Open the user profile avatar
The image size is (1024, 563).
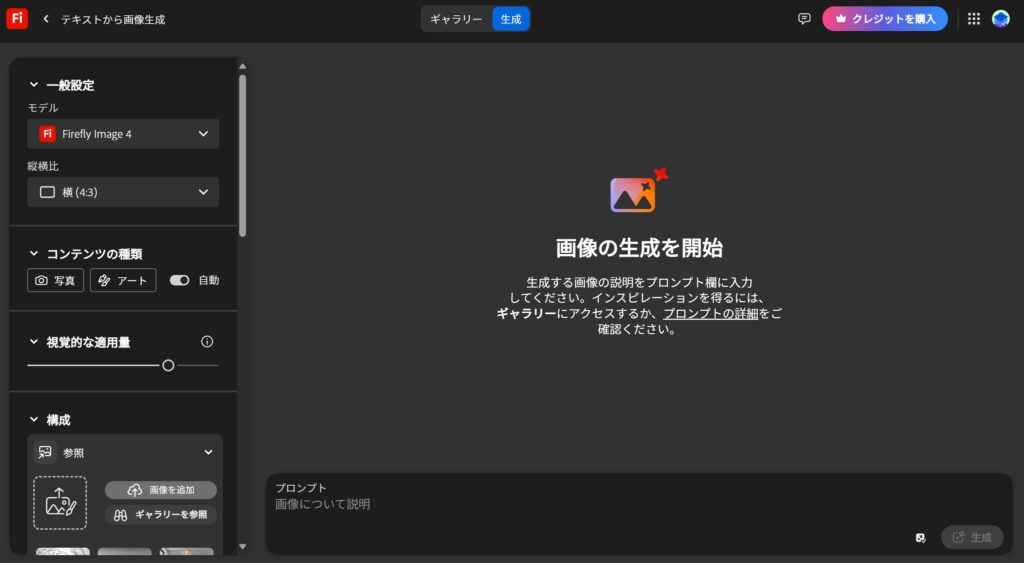(1000, 19)
